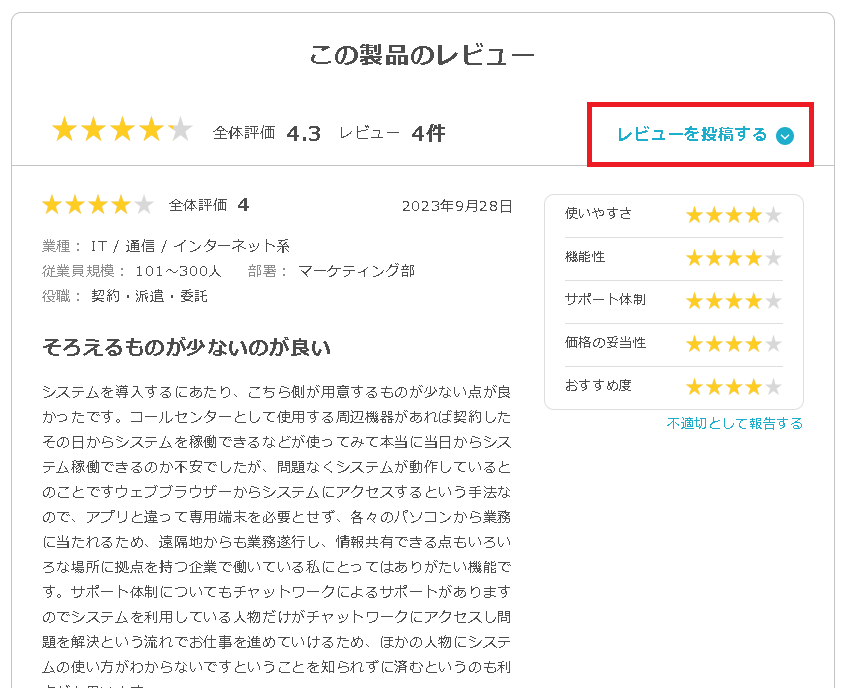Click the blue chevron circle icon
The height and width of the screenshot is (688, 866).
[785, 136]
